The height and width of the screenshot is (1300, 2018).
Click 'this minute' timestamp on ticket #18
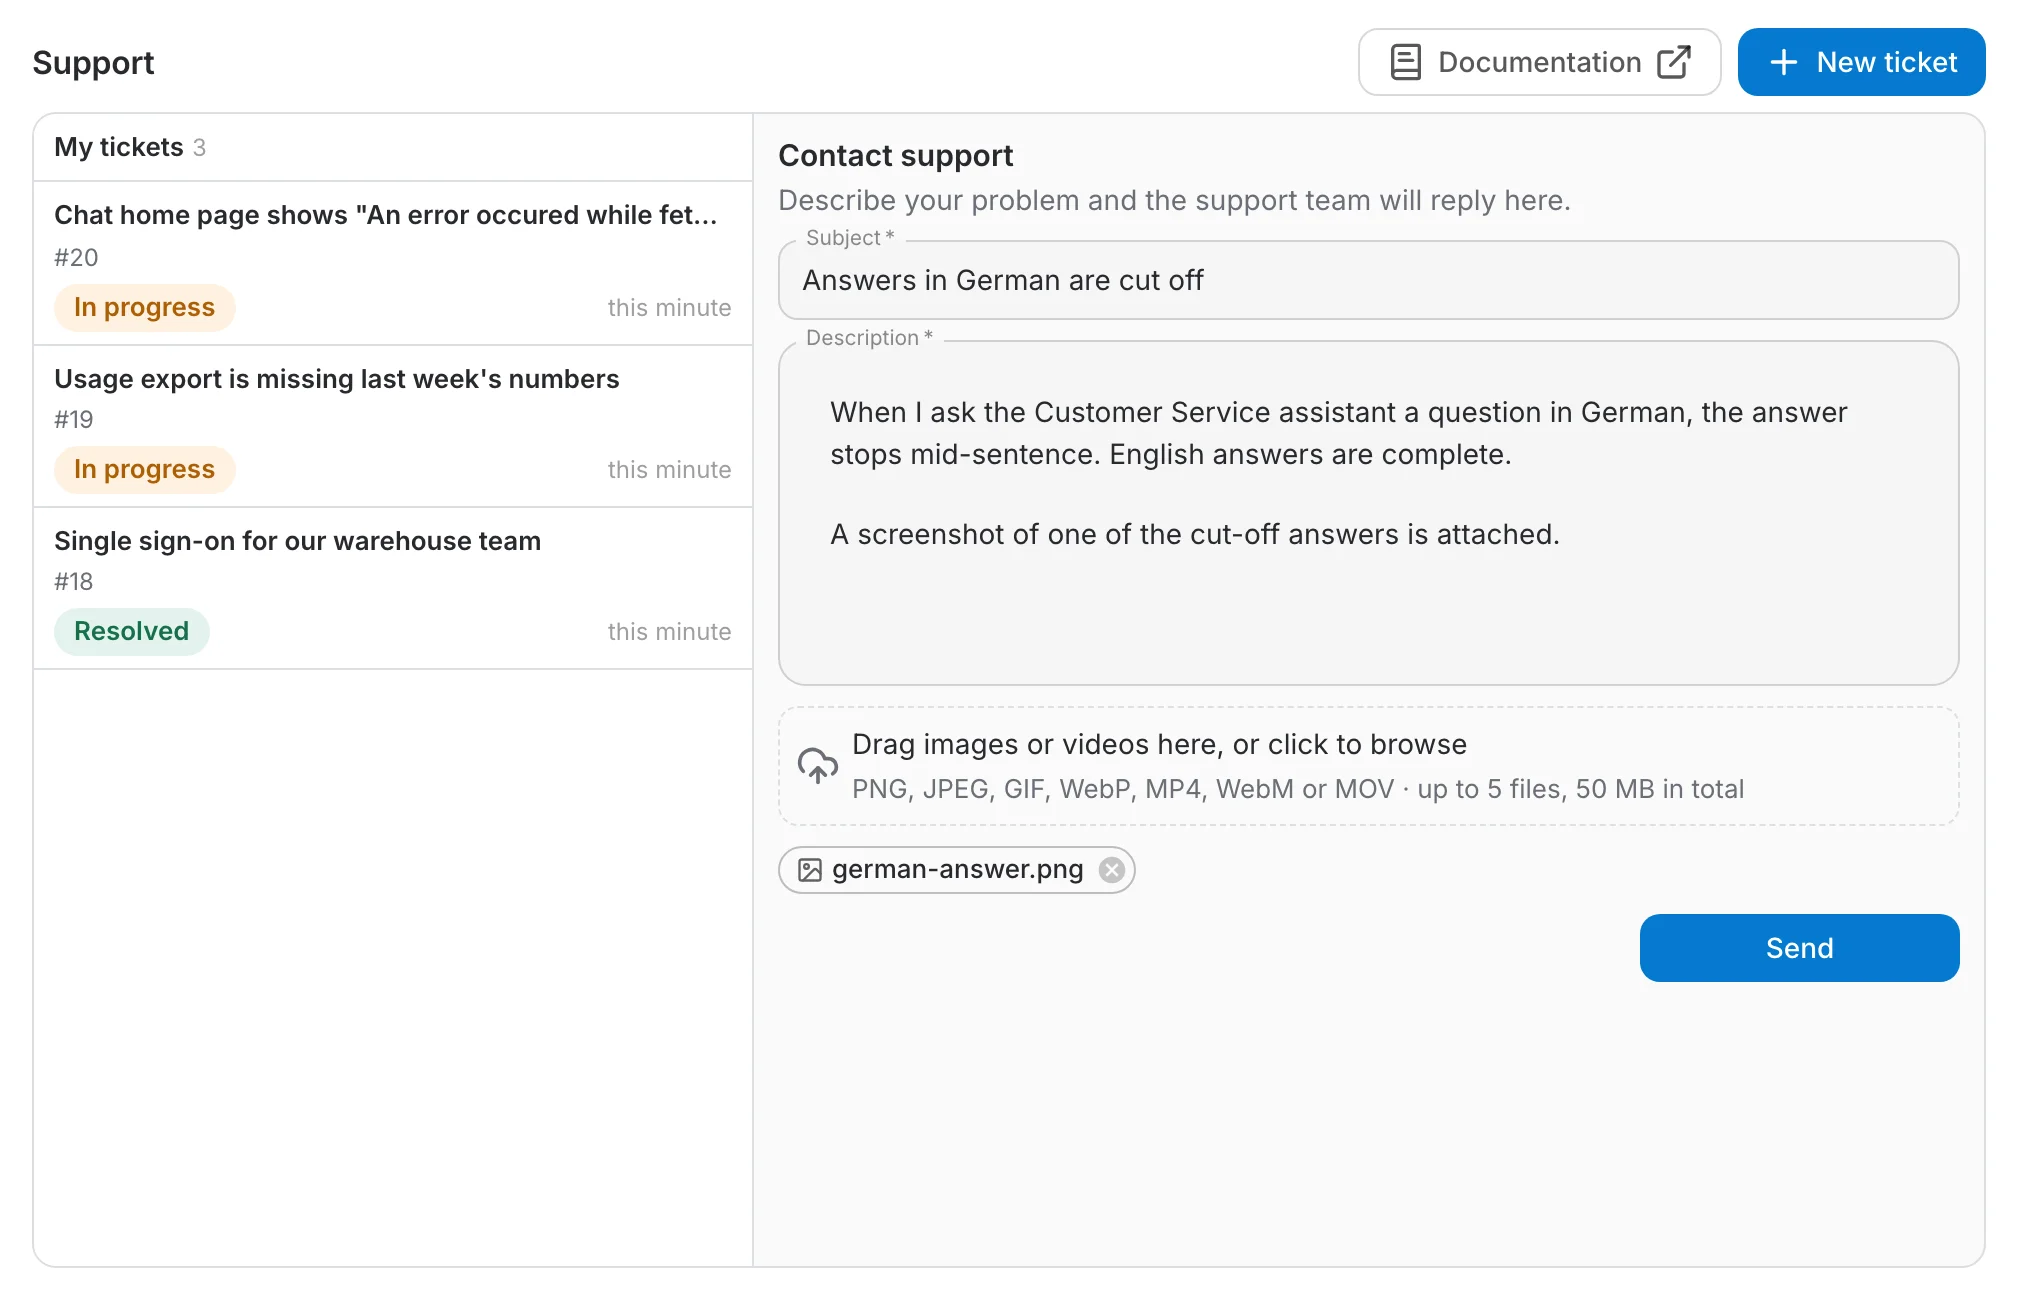point(669,632)
